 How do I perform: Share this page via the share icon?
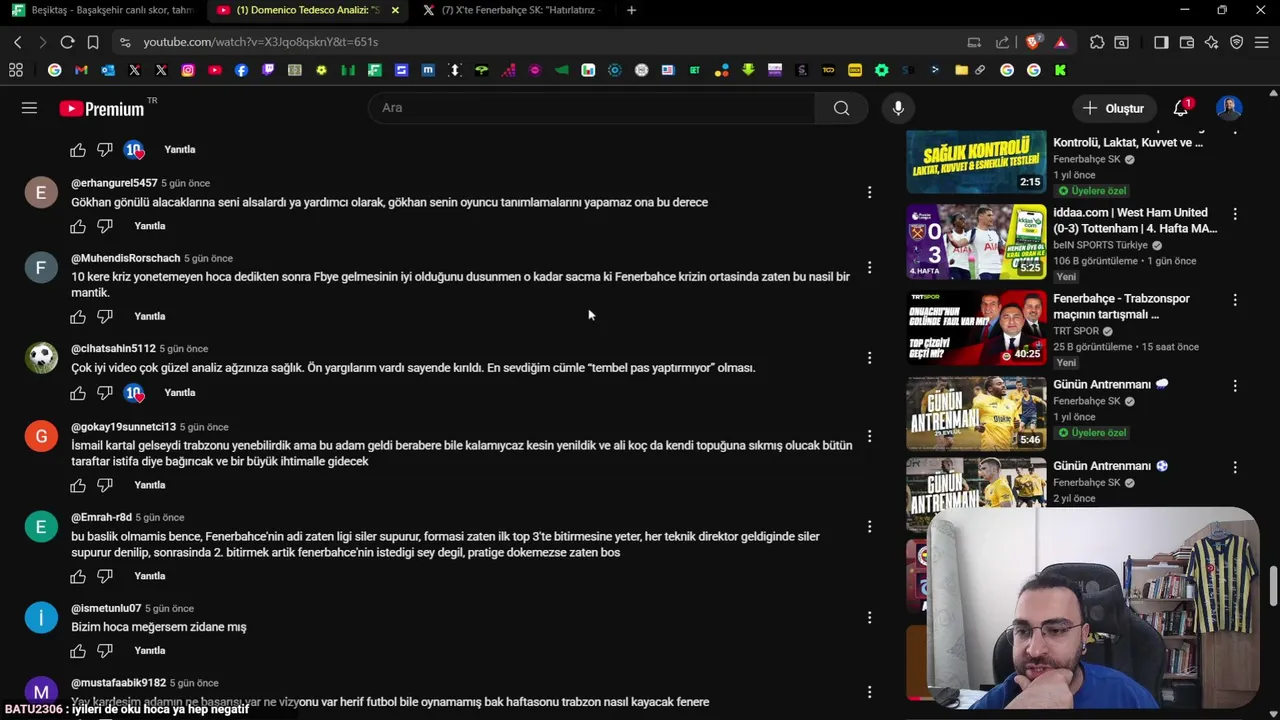(x=1002, y=42)
